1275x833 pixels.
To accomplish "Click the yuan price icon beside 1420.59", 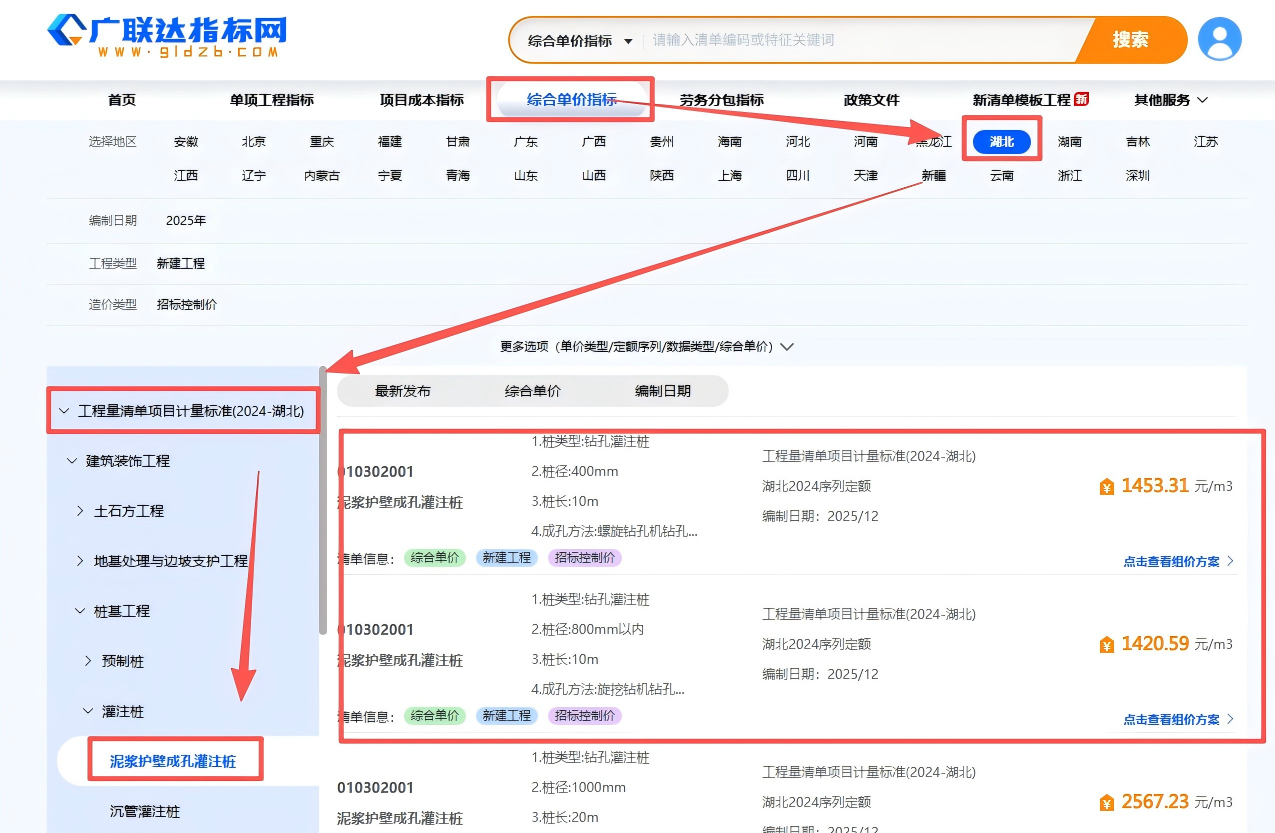I will 1106,645.
